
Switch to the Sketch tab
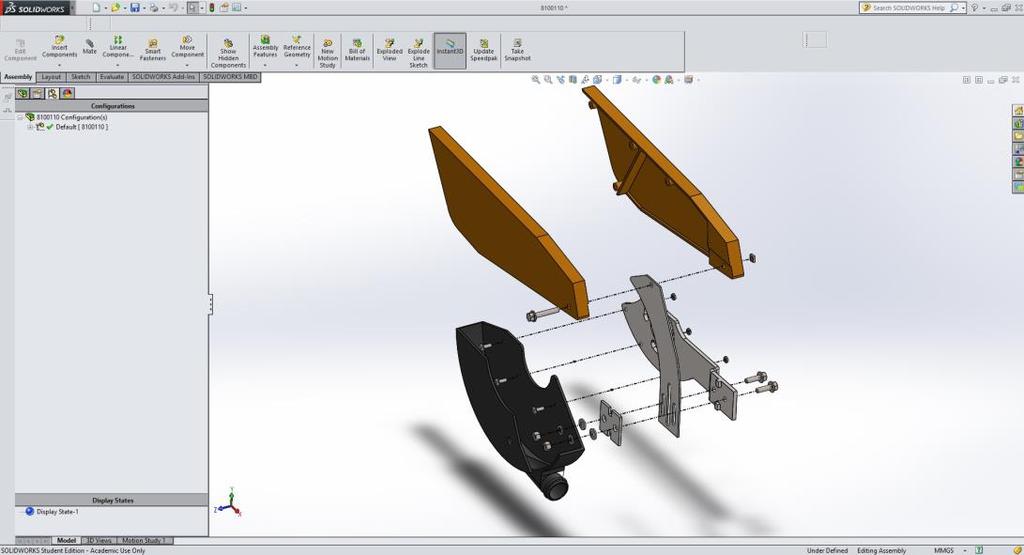click(80, 77)
